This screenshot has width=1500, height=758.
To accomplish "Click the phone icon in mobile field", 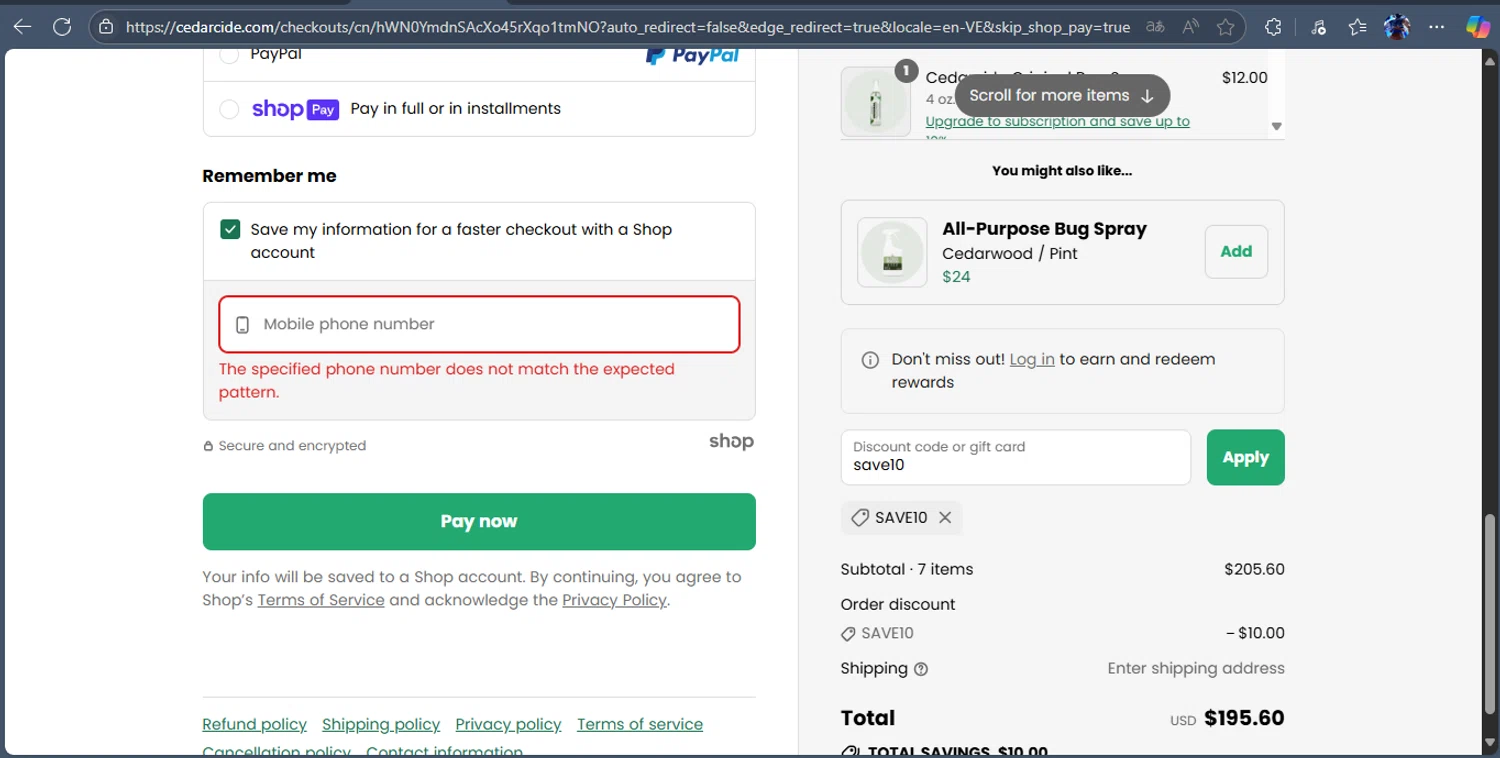I will coord(242,325).
